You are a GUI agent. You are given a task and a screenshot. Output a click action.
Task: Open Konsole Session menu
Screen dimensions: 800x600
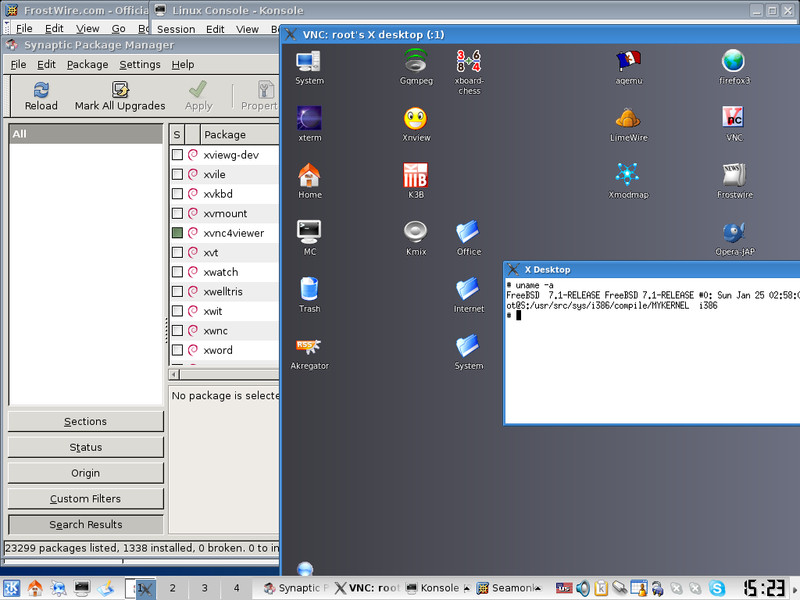[x=176, y=29]
